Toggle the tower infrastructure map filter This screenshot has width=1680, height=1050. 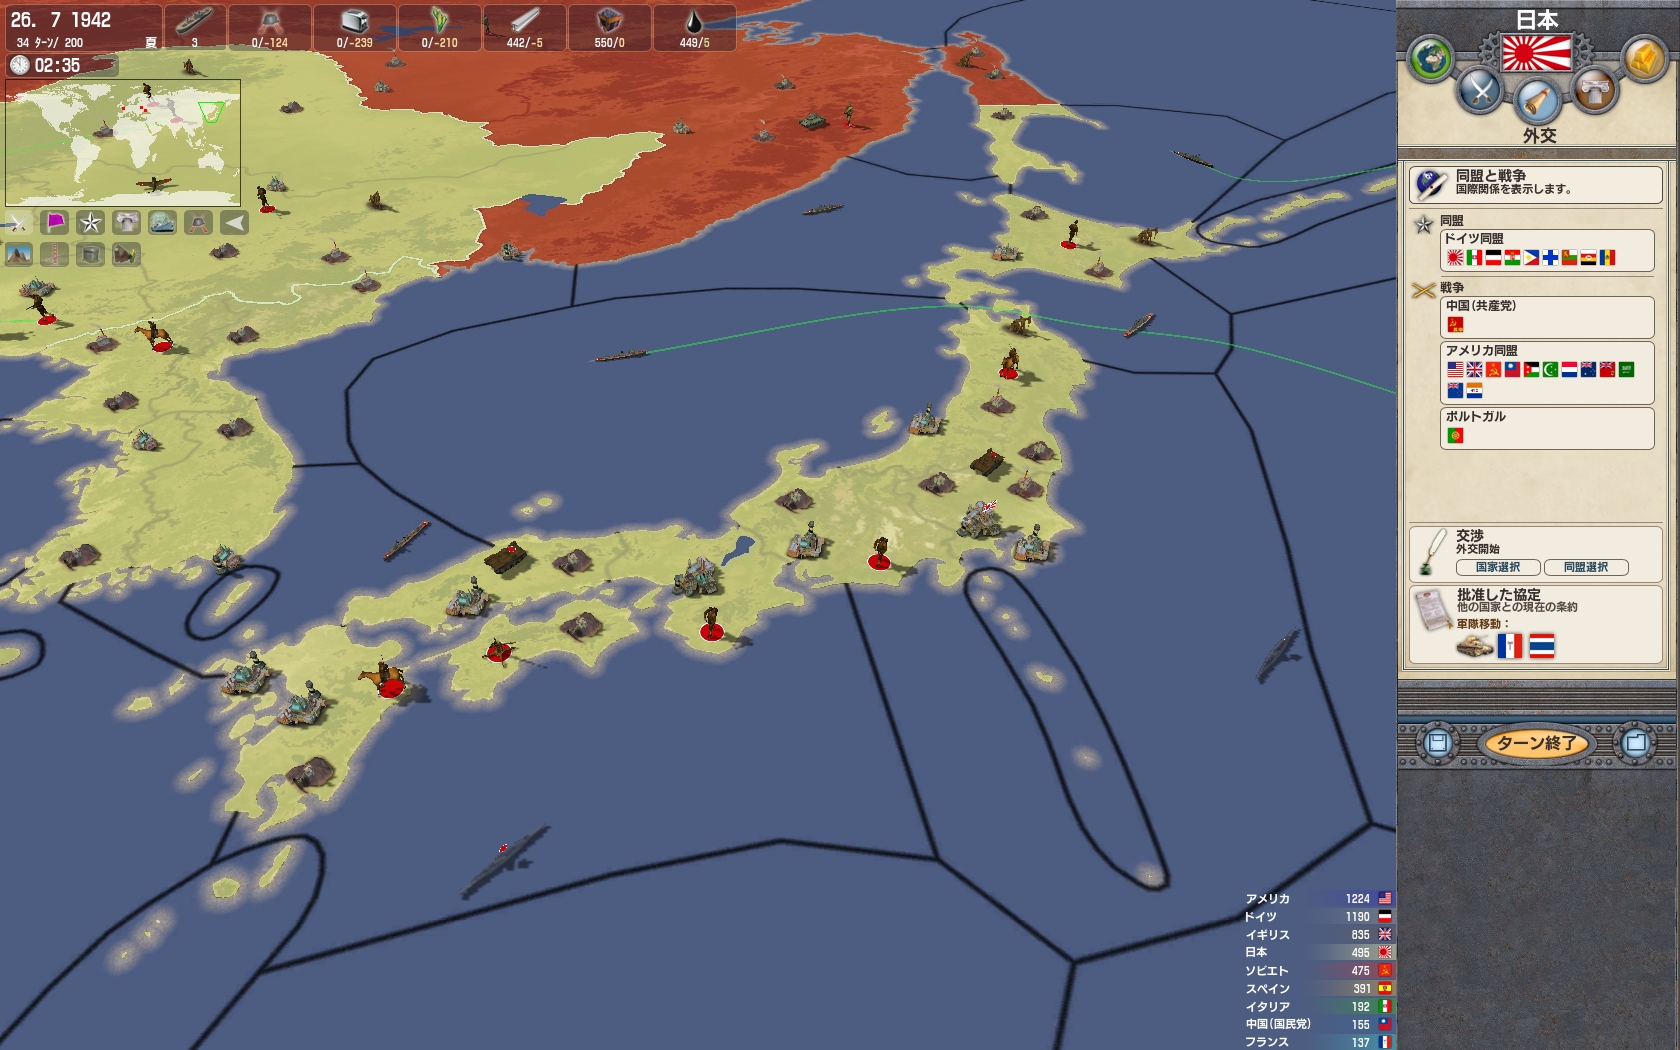pos(54,255)
